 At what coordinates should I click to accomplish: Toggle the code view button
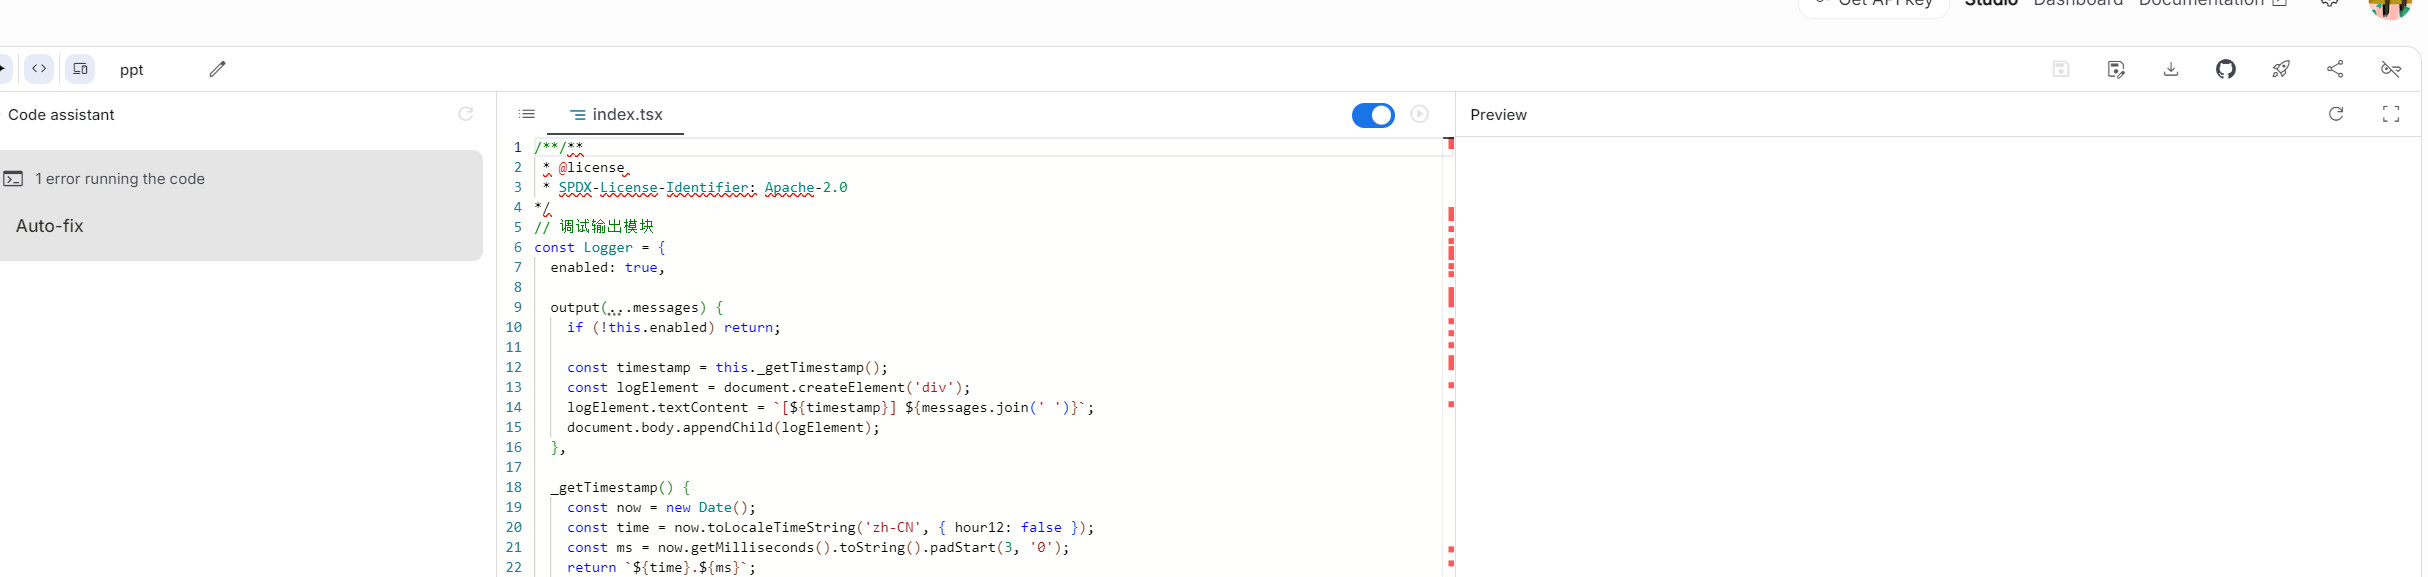(39, 69)
